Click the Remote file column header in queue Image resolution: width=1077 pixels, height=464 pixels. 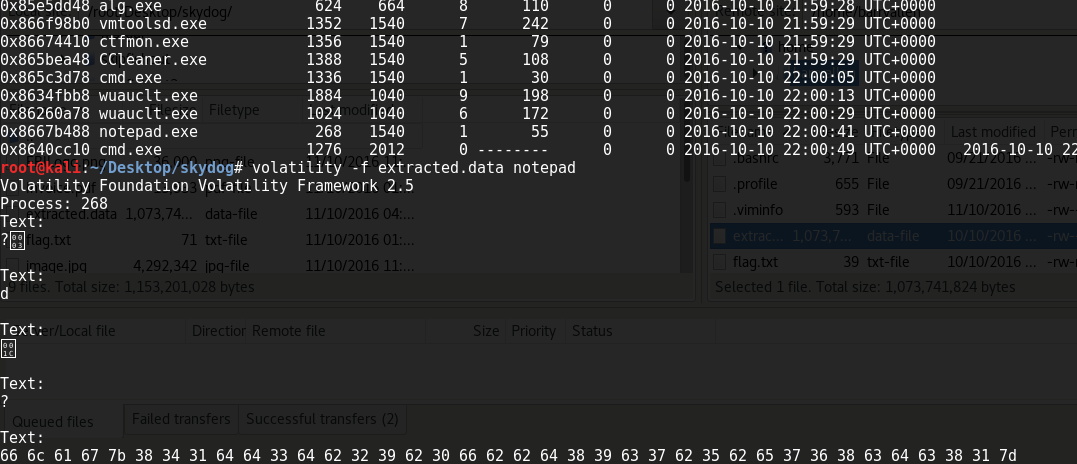pyautogui.click(x=288, y=331)
